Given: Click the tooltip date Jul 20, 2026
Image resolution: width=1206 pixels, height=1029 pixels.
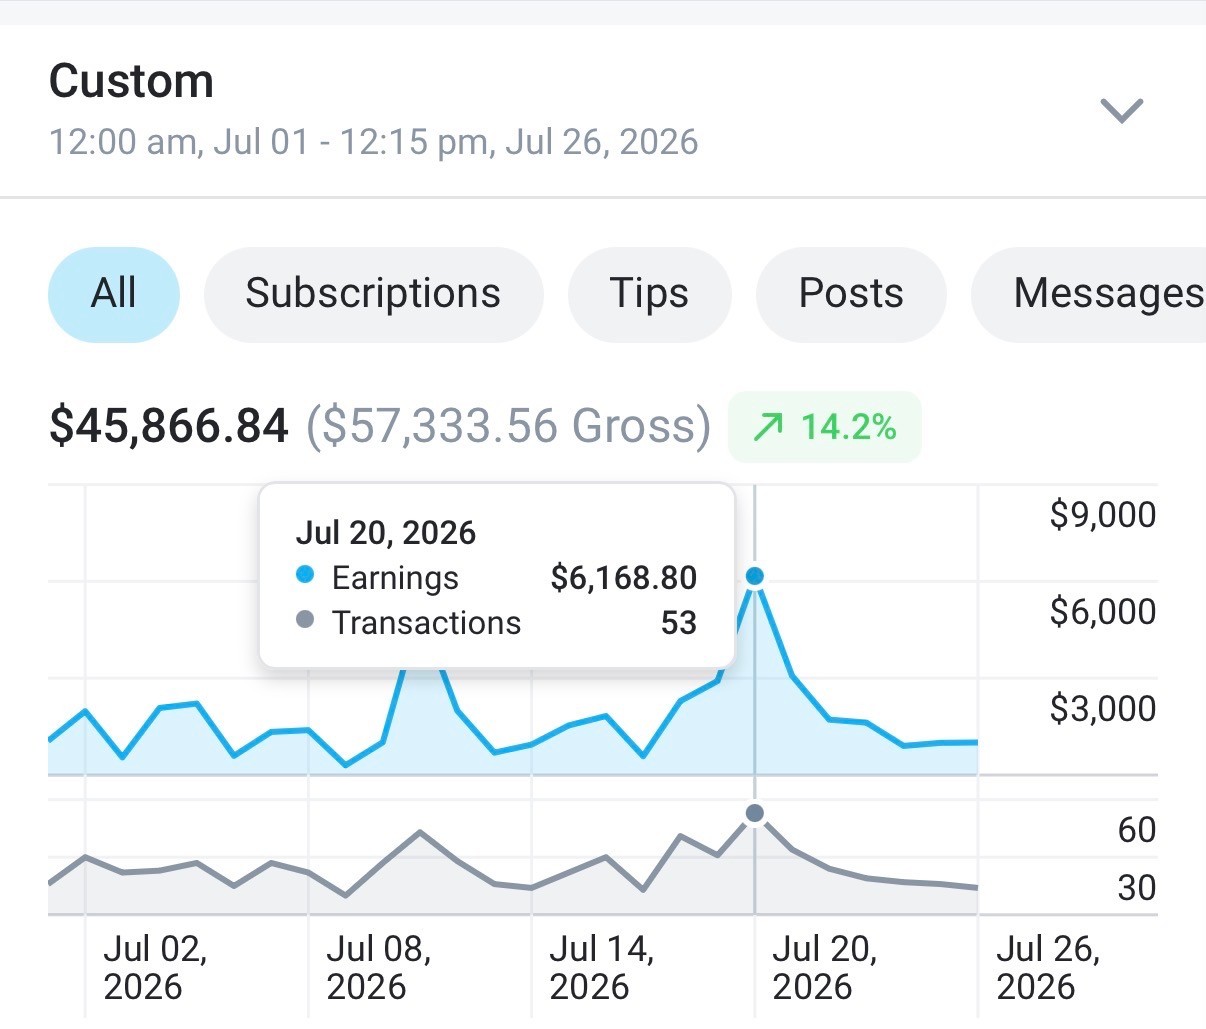Looking at the screenshot, I should coord(385,532).
